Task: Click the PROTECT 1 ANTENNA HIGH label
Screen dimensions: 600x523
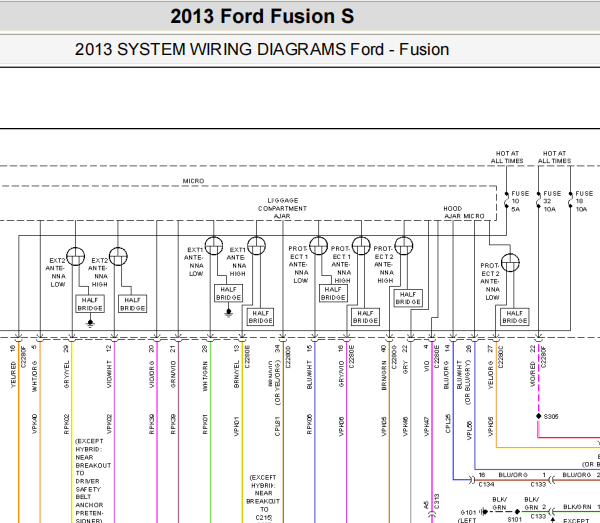Action: point(341,264)
